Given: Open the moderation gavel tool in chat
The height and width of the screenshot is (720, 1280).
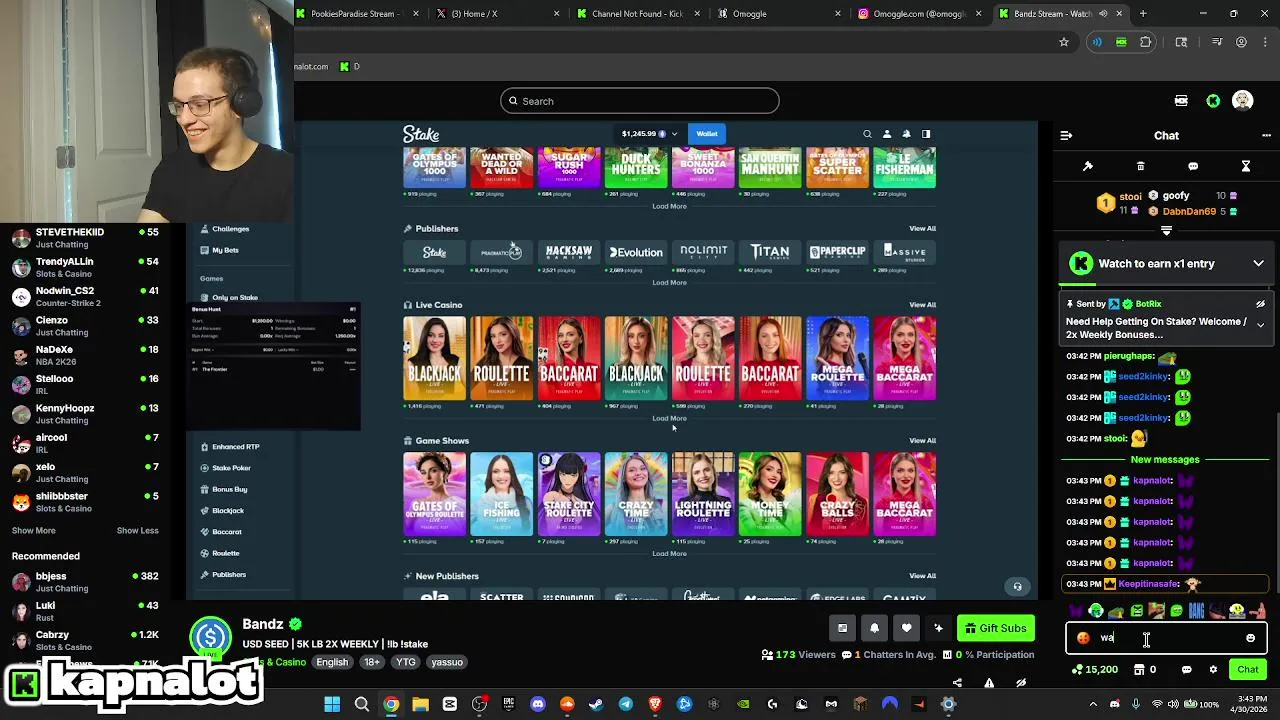Looking at the screenshot, I should (1088, 166).
